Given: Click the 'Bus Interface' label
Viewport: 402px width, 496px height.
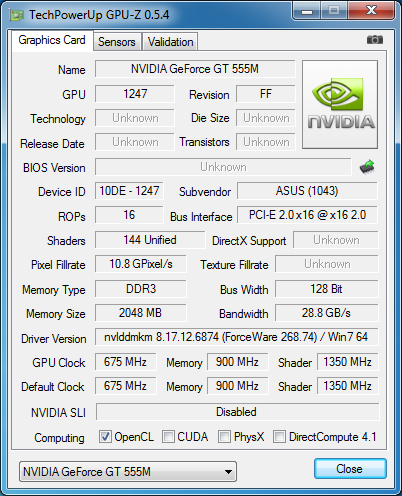Looking at the screenshot, I should click(x=201, y=217).
